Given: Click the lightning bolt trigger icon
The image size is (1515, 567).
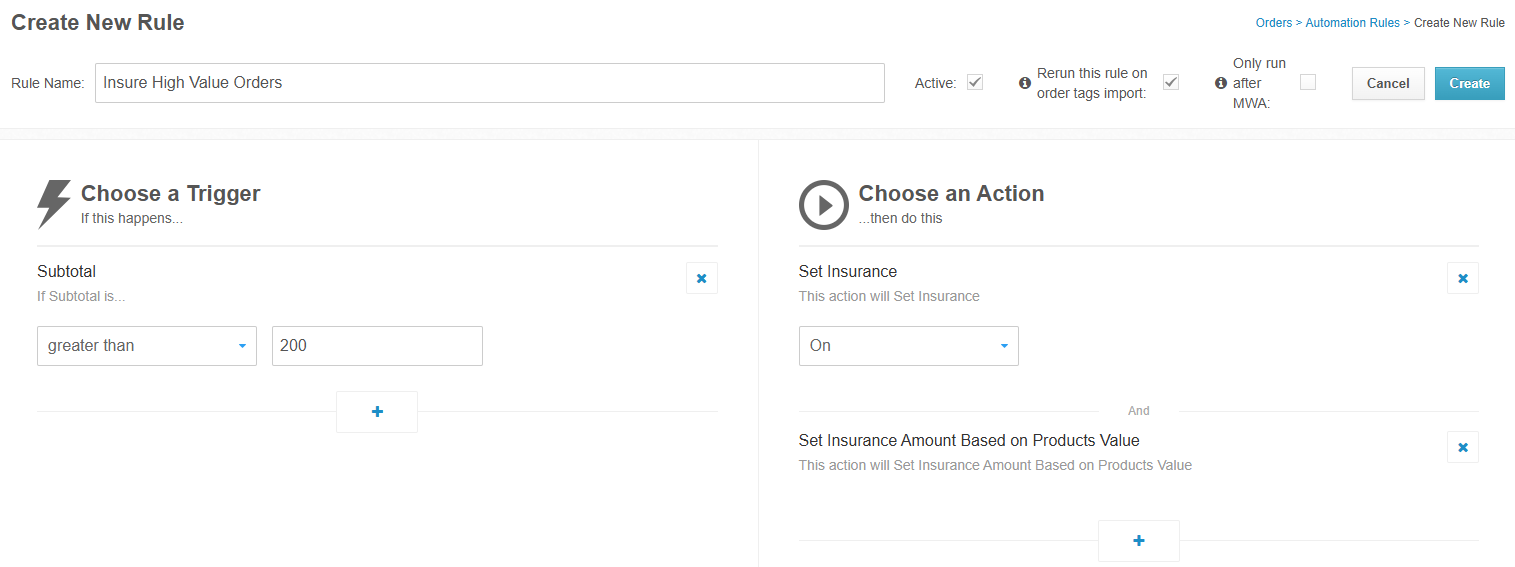Looking at the screenshot, I should click(54, 204).
